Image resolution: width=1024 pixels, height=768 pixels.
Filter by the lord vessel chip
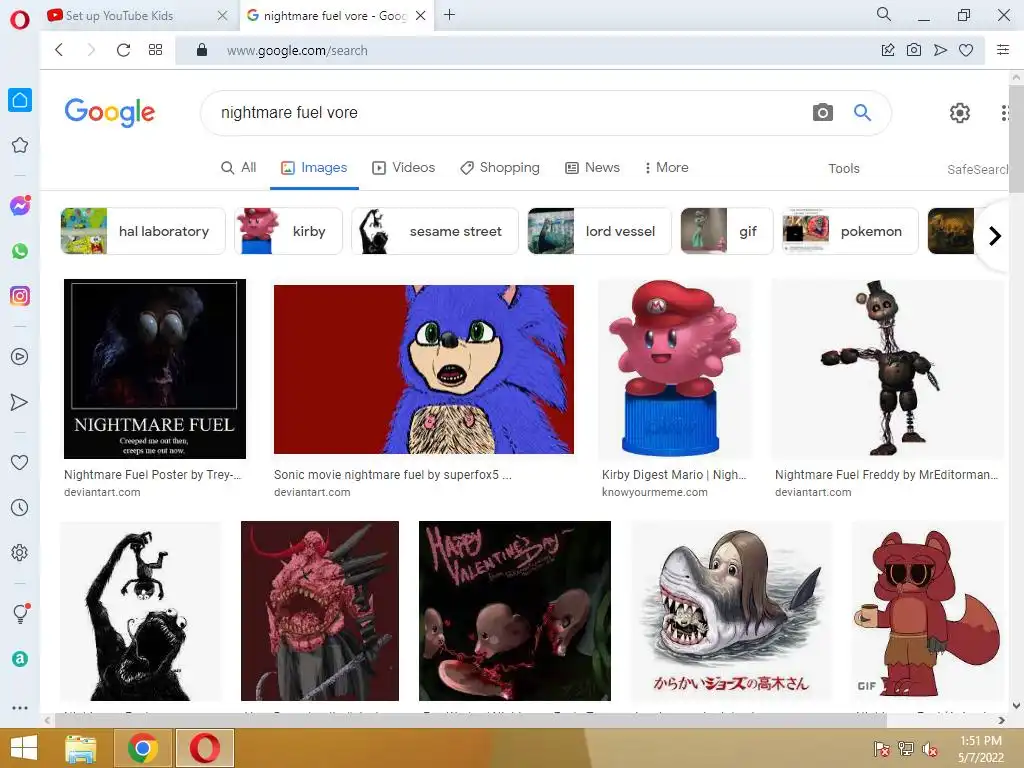(x=600, y=231)
